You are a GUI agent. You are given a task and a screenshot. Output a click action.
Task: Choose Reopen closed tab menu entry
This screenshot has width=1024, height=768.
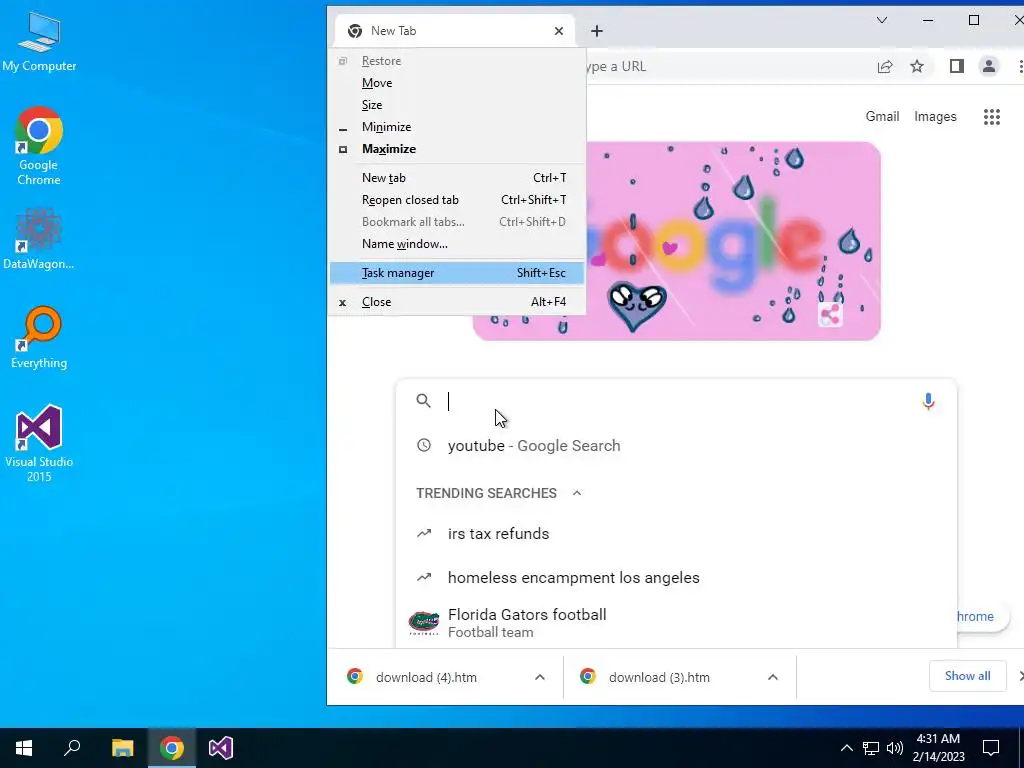pos(456,200)
